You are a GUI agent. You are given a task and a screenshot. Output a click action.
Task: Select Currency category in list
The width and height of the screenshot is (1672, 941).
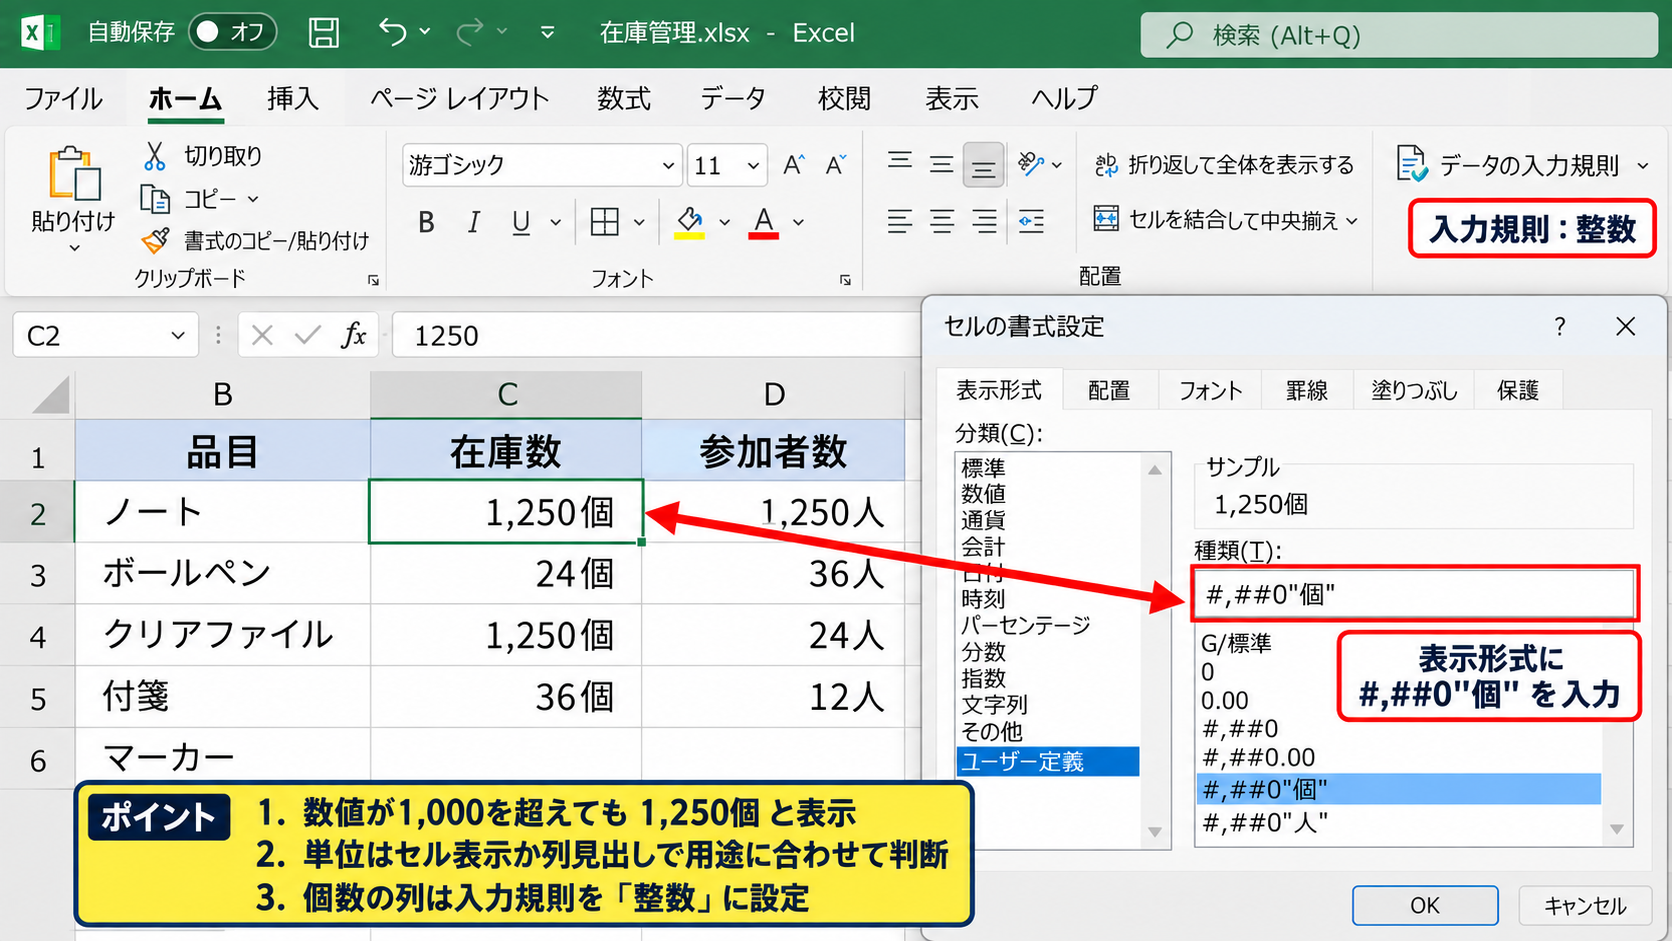[x=983, y=520]
